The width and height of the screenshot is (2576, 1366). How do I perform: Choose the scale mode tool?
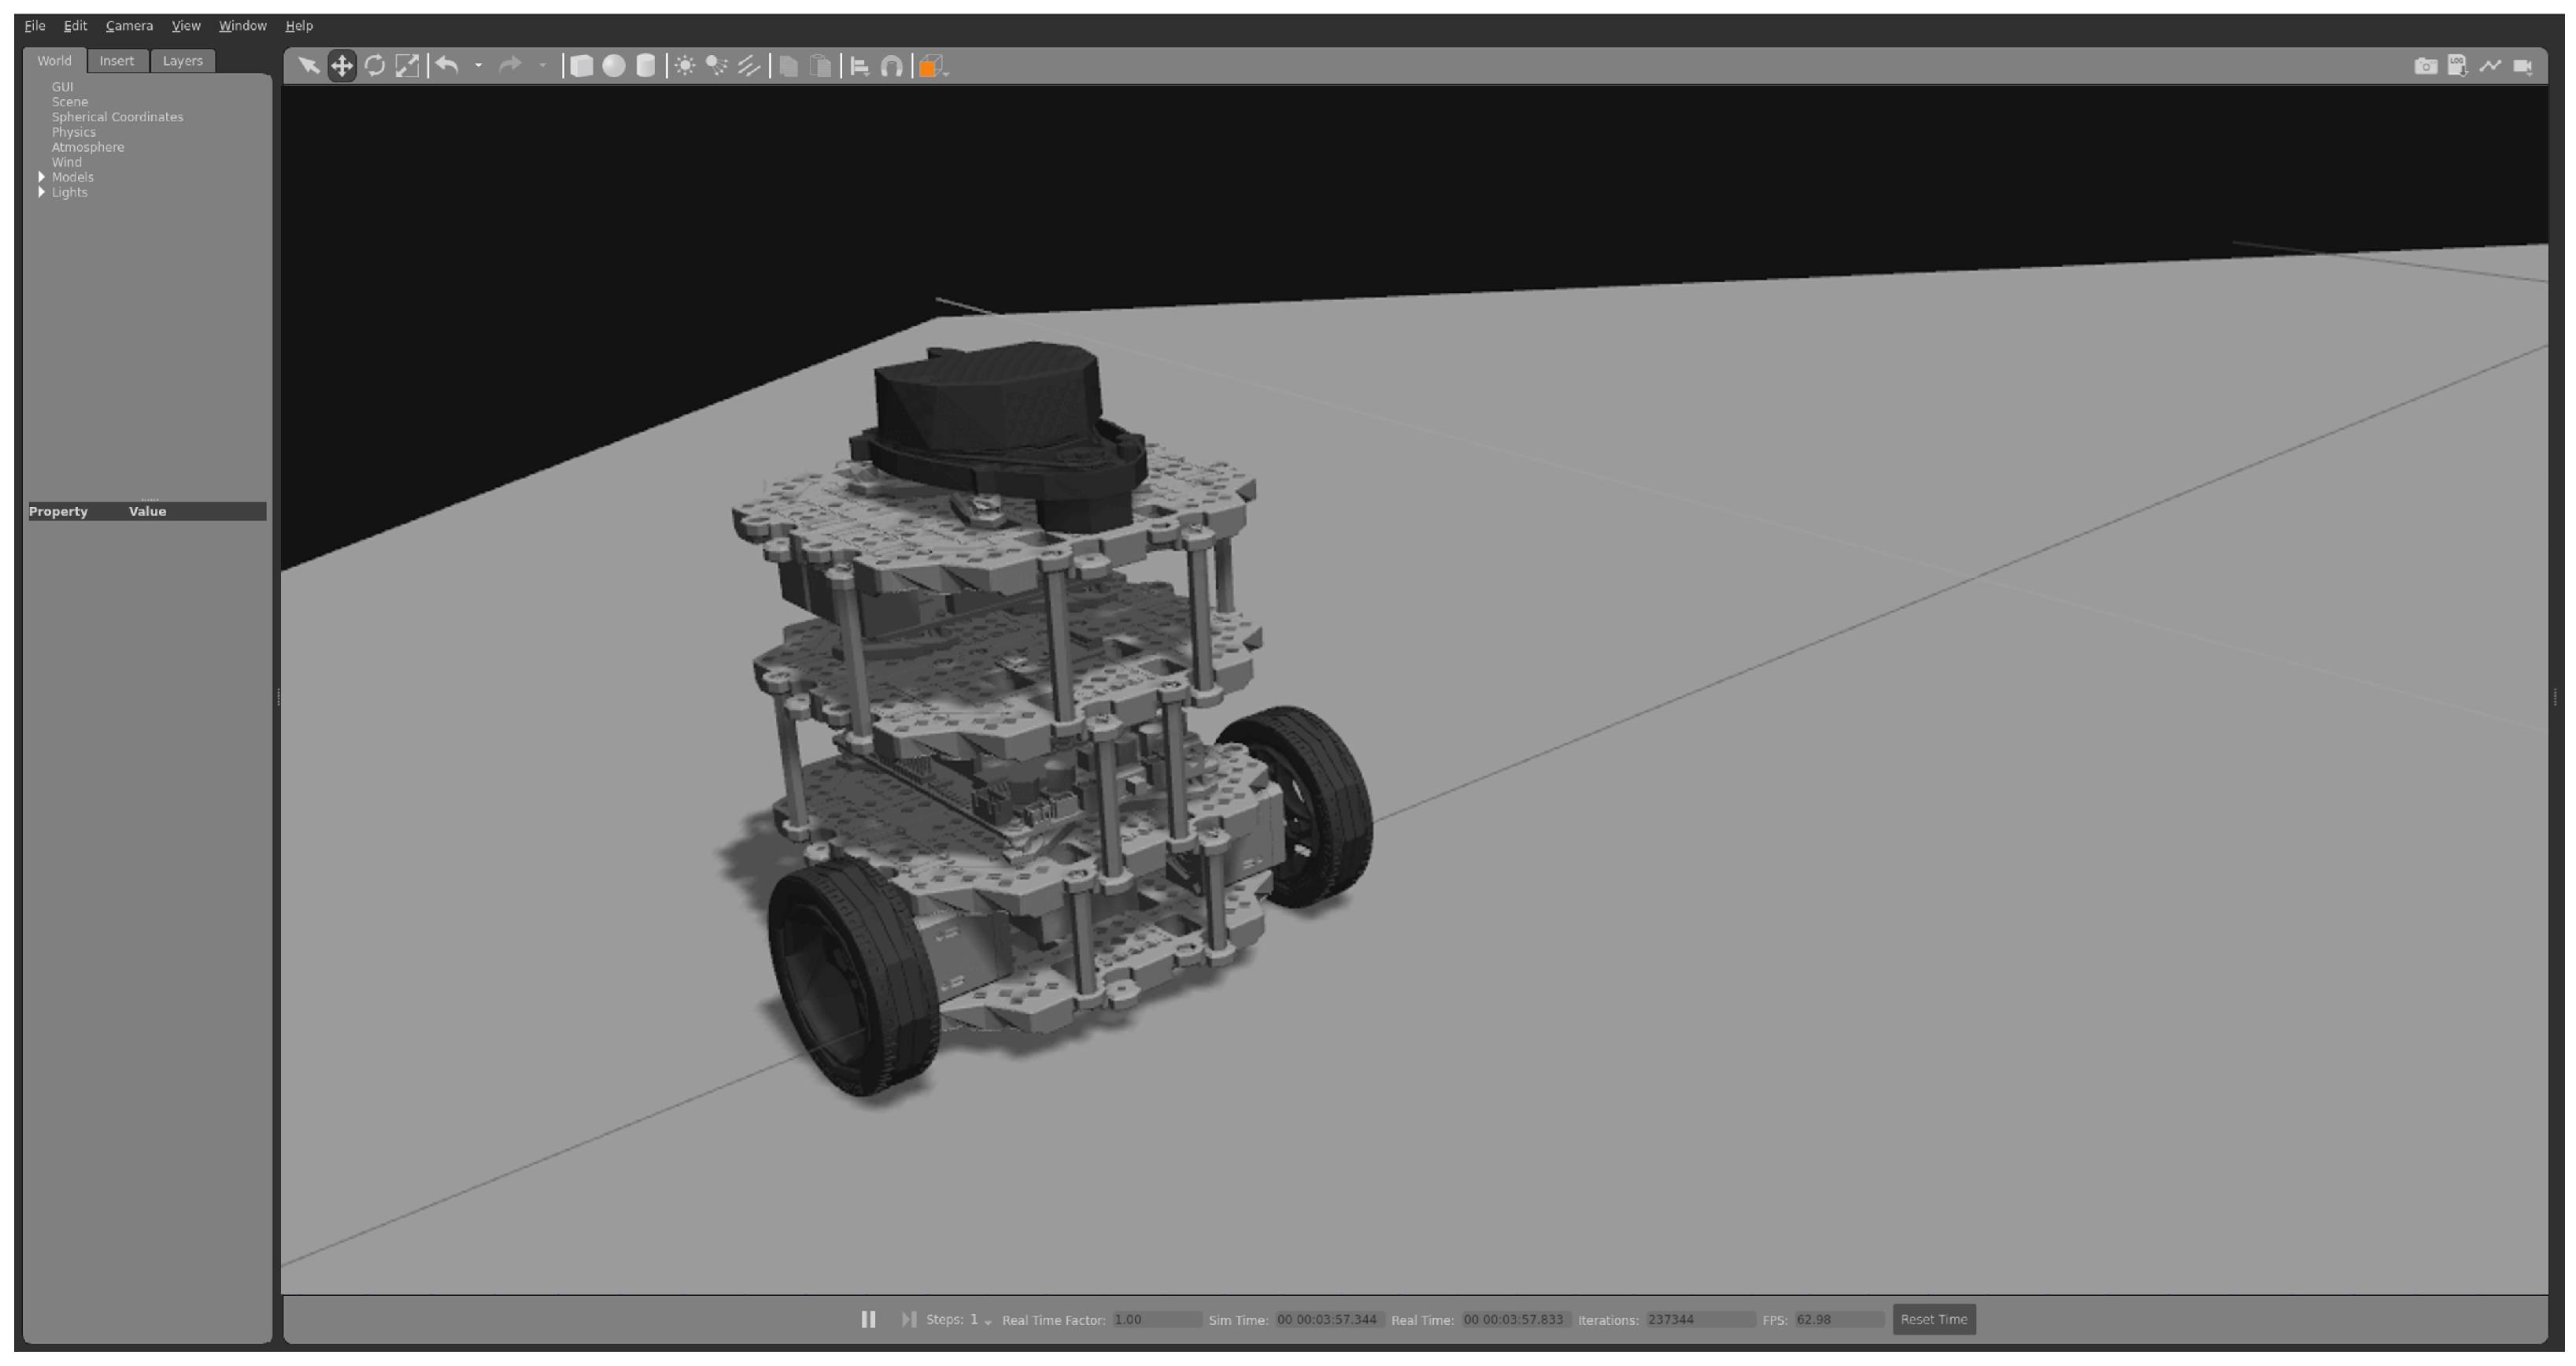(407, 66)
